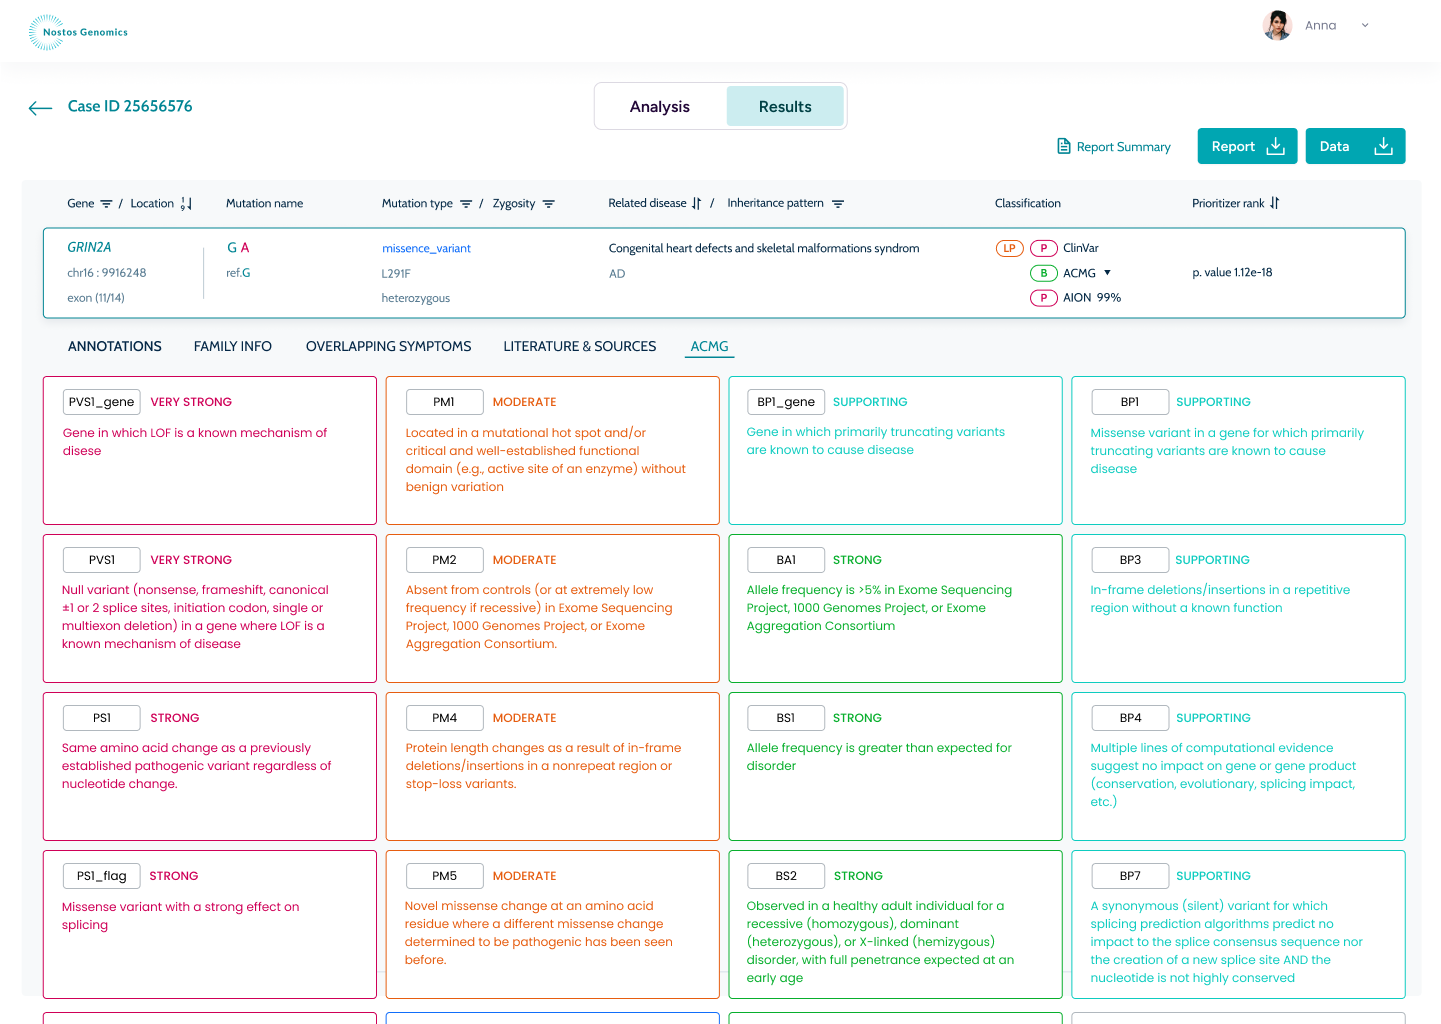Screen dimensions: 1441x1024
Task: Sort Related disease column
Action: tap(696, 203)
